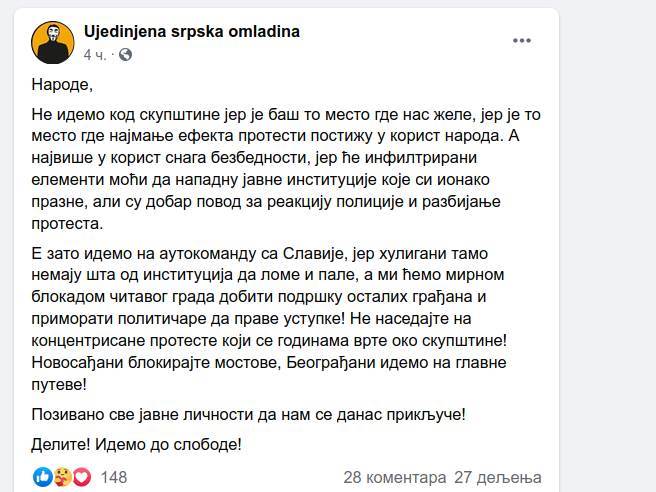Expand the 28 коментара comments

click(393, 477)
